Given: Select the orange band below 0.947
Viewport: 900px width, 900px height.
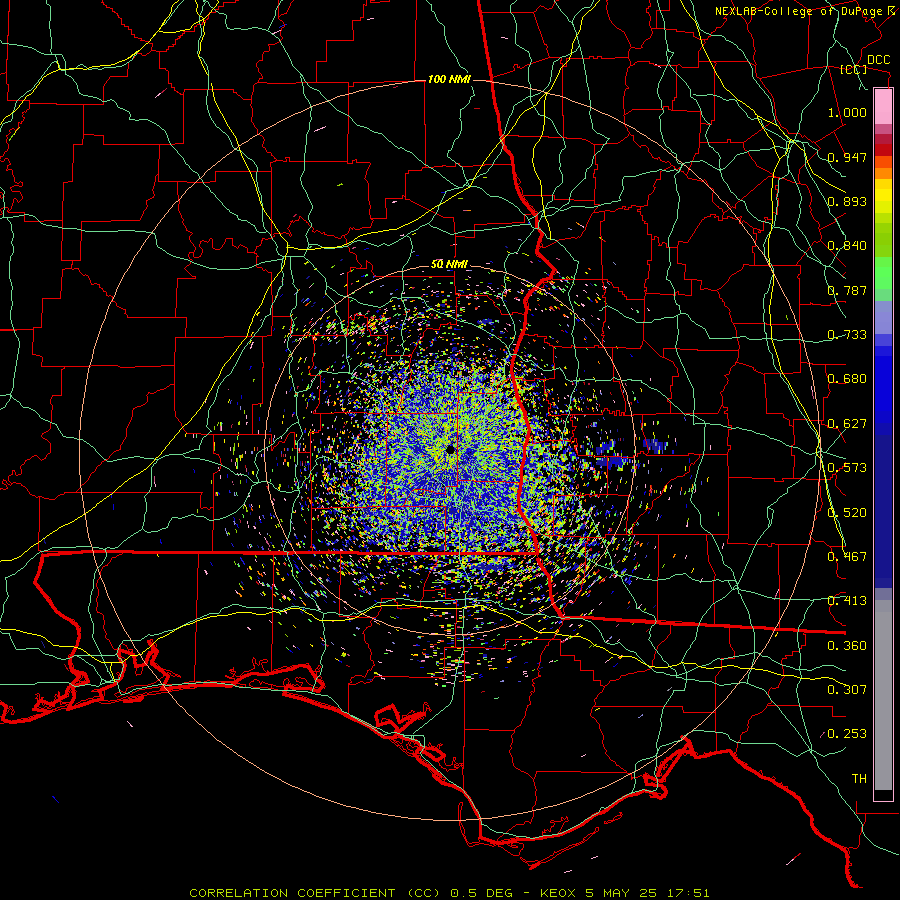Looking at the screenshot, I should 883,173.
